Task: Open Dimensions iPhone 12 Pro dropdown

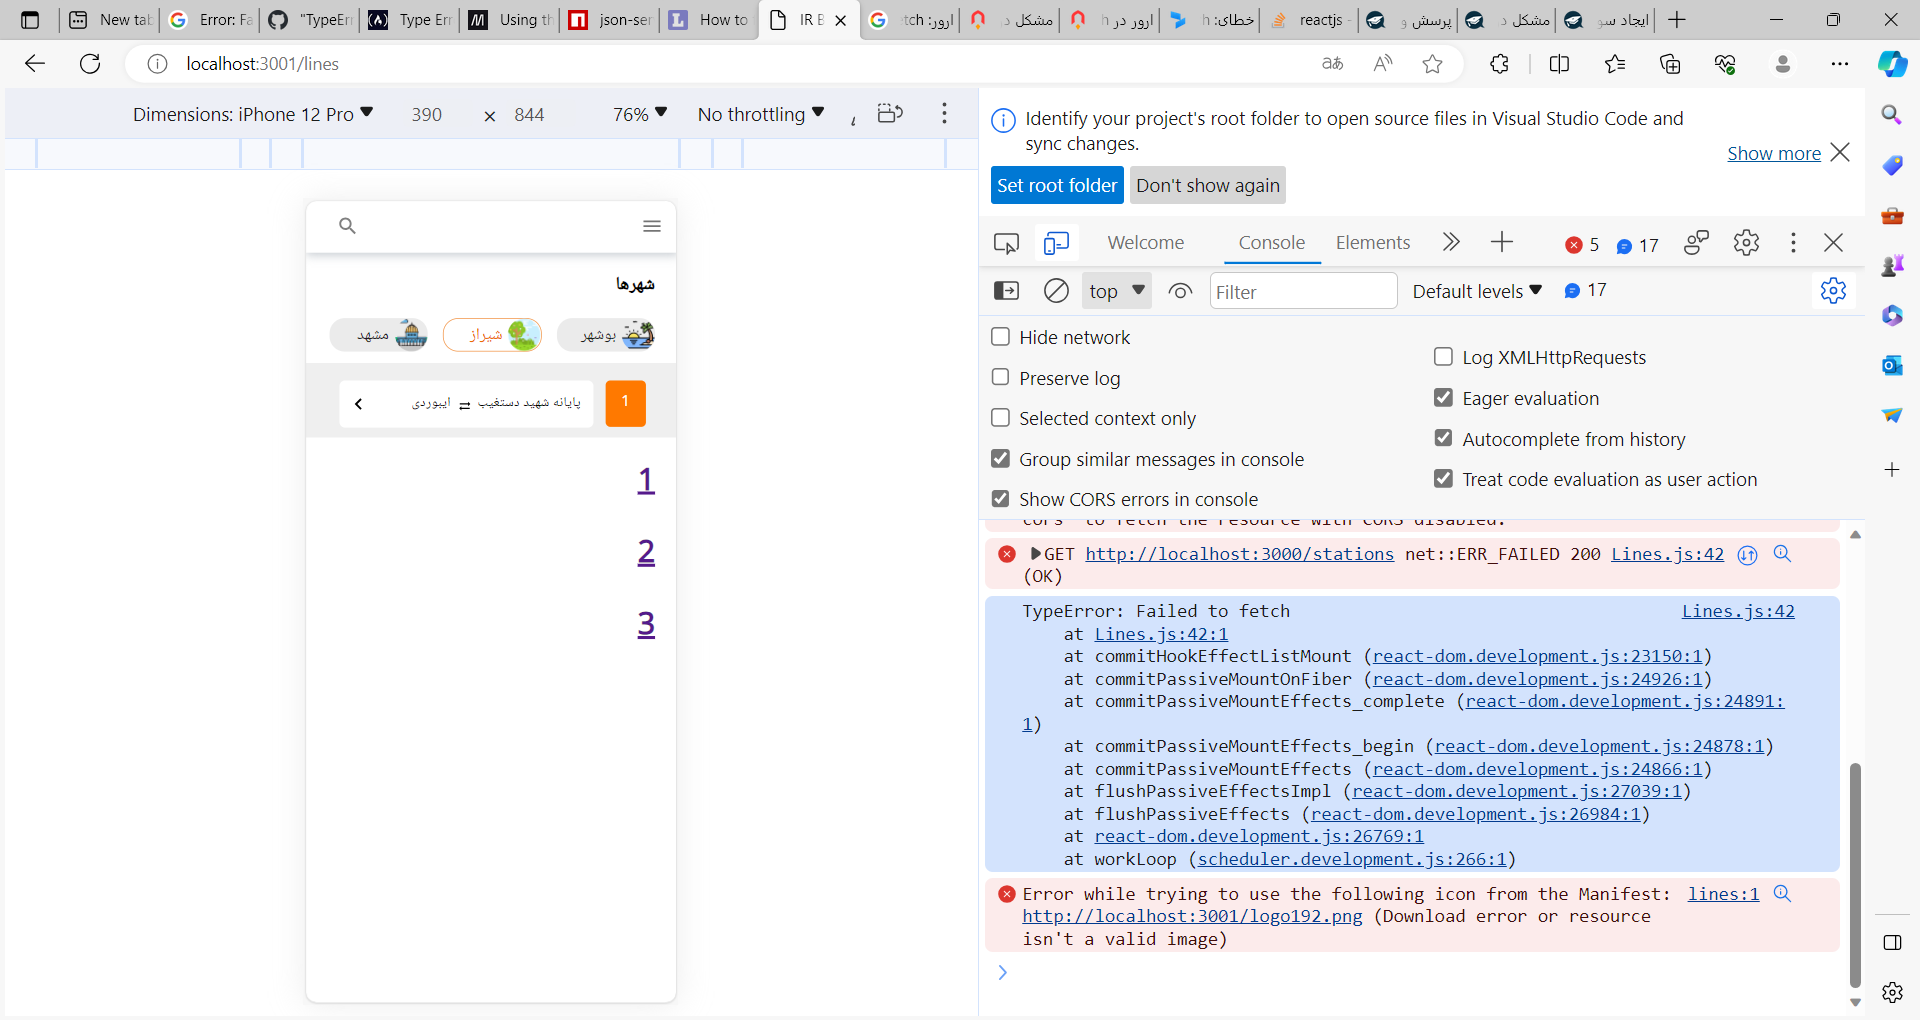Action: [x=253, y=114]
